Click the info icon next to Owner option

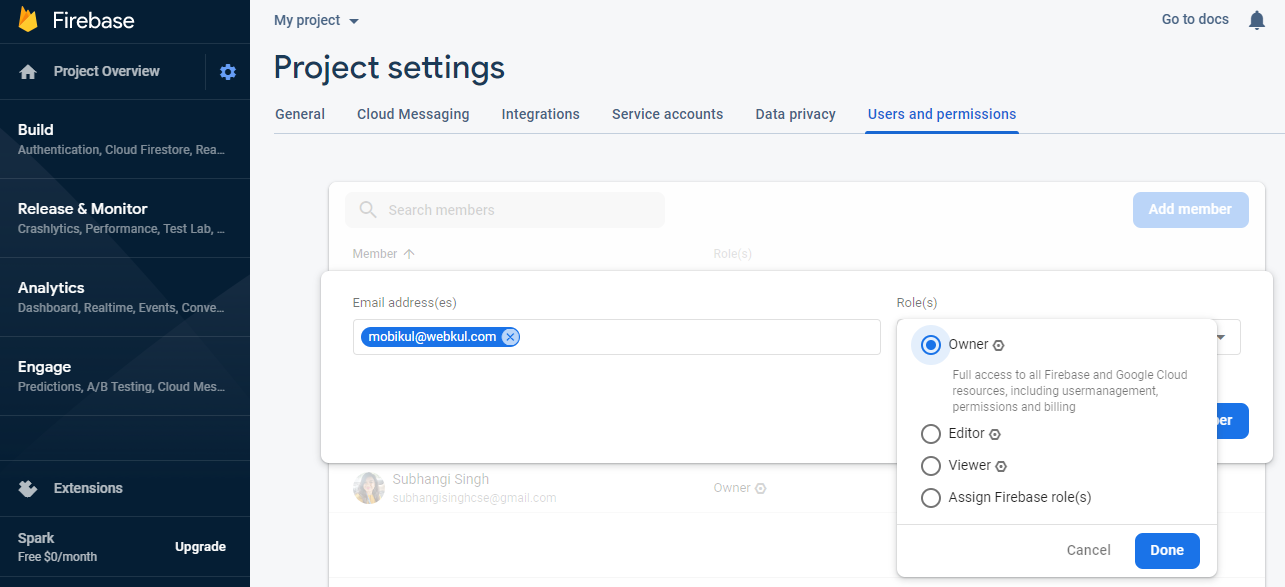998,346
